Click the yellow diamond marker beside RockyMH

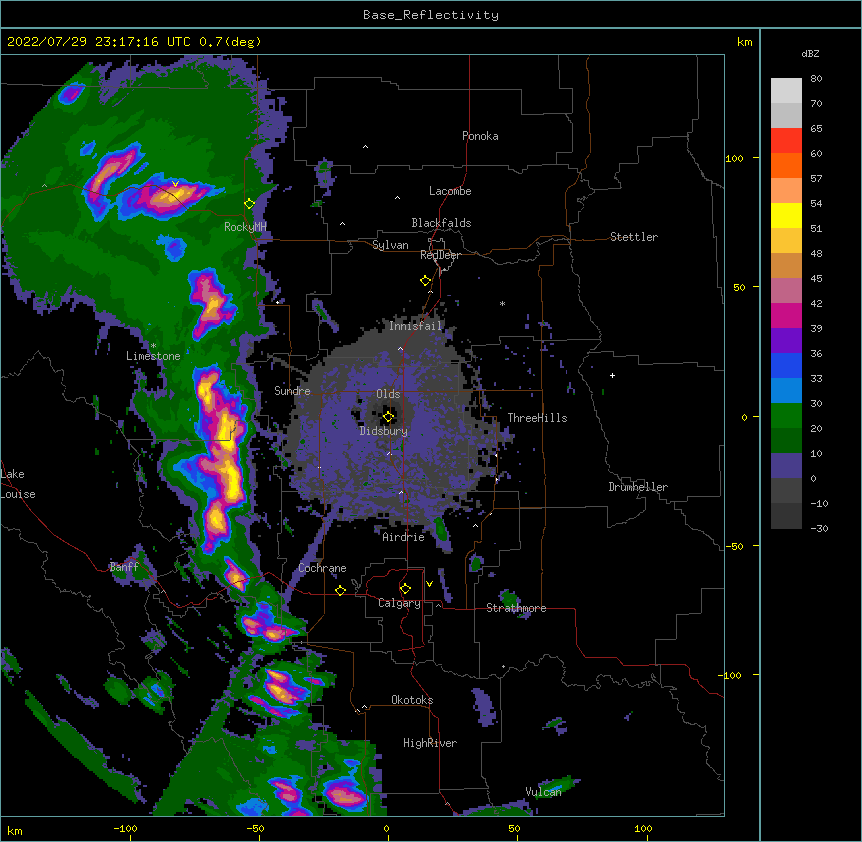(x=250, y=204)
